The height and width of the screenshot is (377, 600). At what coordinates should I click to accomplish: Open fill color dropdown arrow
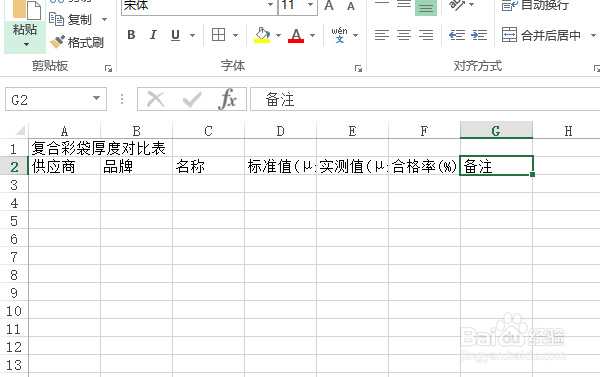pyautogui.click(x=279, y=35)
